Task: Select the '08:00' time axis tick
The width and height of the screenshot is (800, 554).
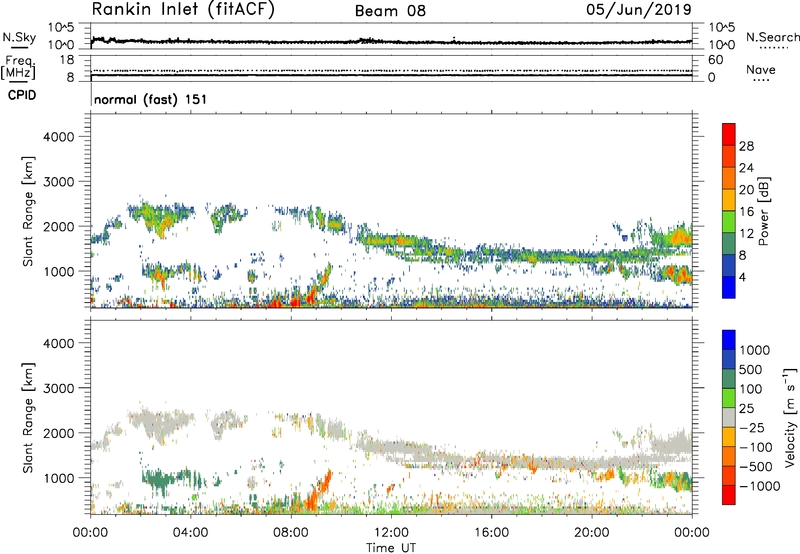Action: pyautogui.click(x=291, y=533)
